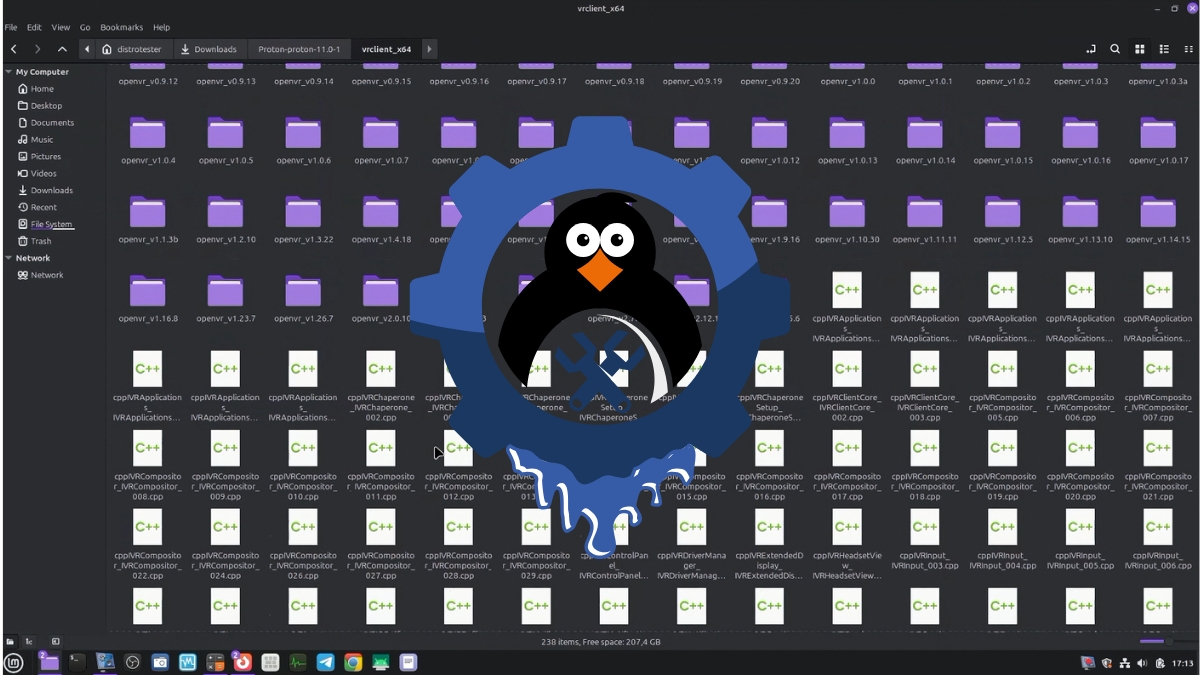Image resolution: width=1200 pixels, height=675 pixels.
Task: Open File System in the sidebar
Action: (51, 224)
